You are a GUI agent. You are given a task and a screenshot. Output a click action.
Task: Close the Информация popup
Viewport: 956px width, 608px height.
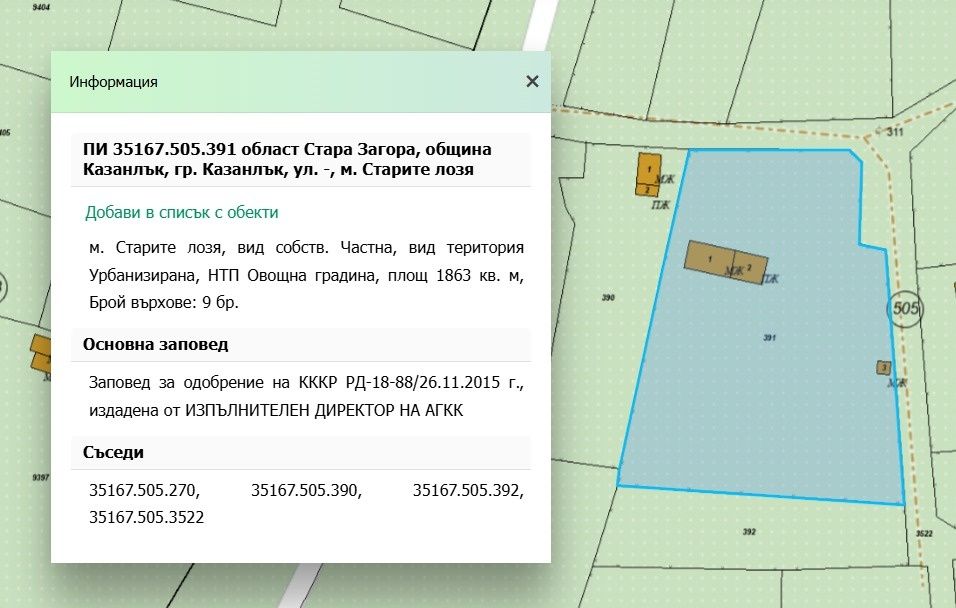[532, 81]
